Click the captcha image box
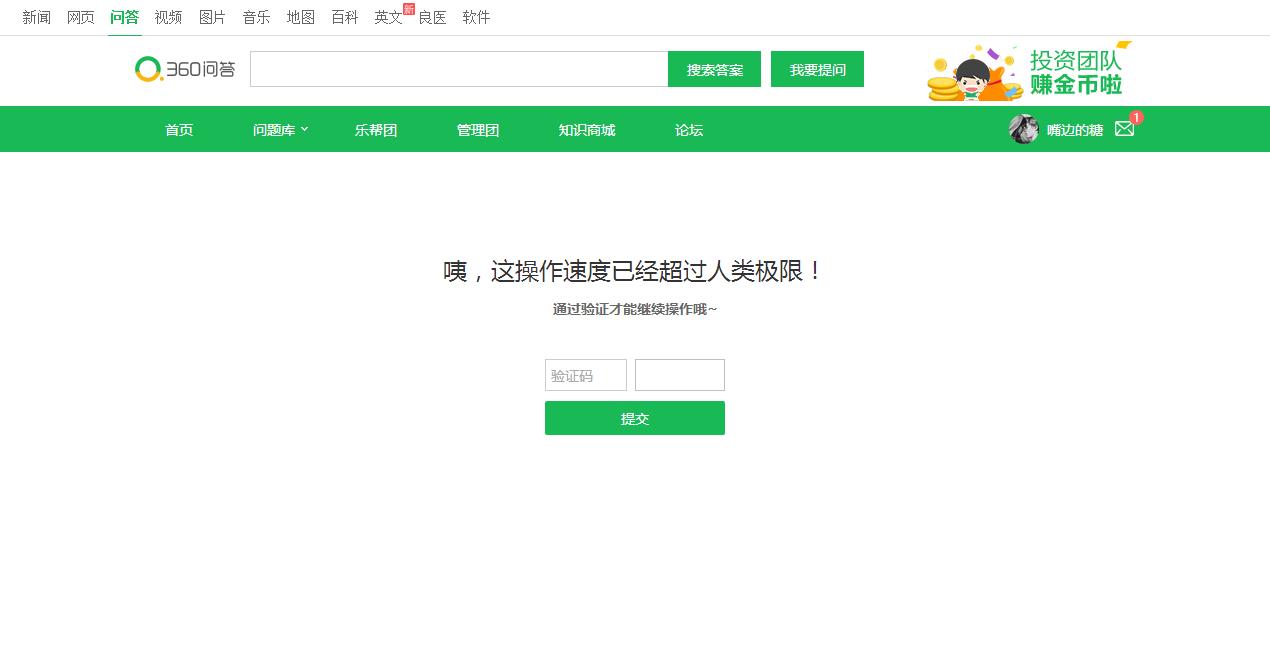This screenshot has height=651, width=1270. tap(679, 375)
